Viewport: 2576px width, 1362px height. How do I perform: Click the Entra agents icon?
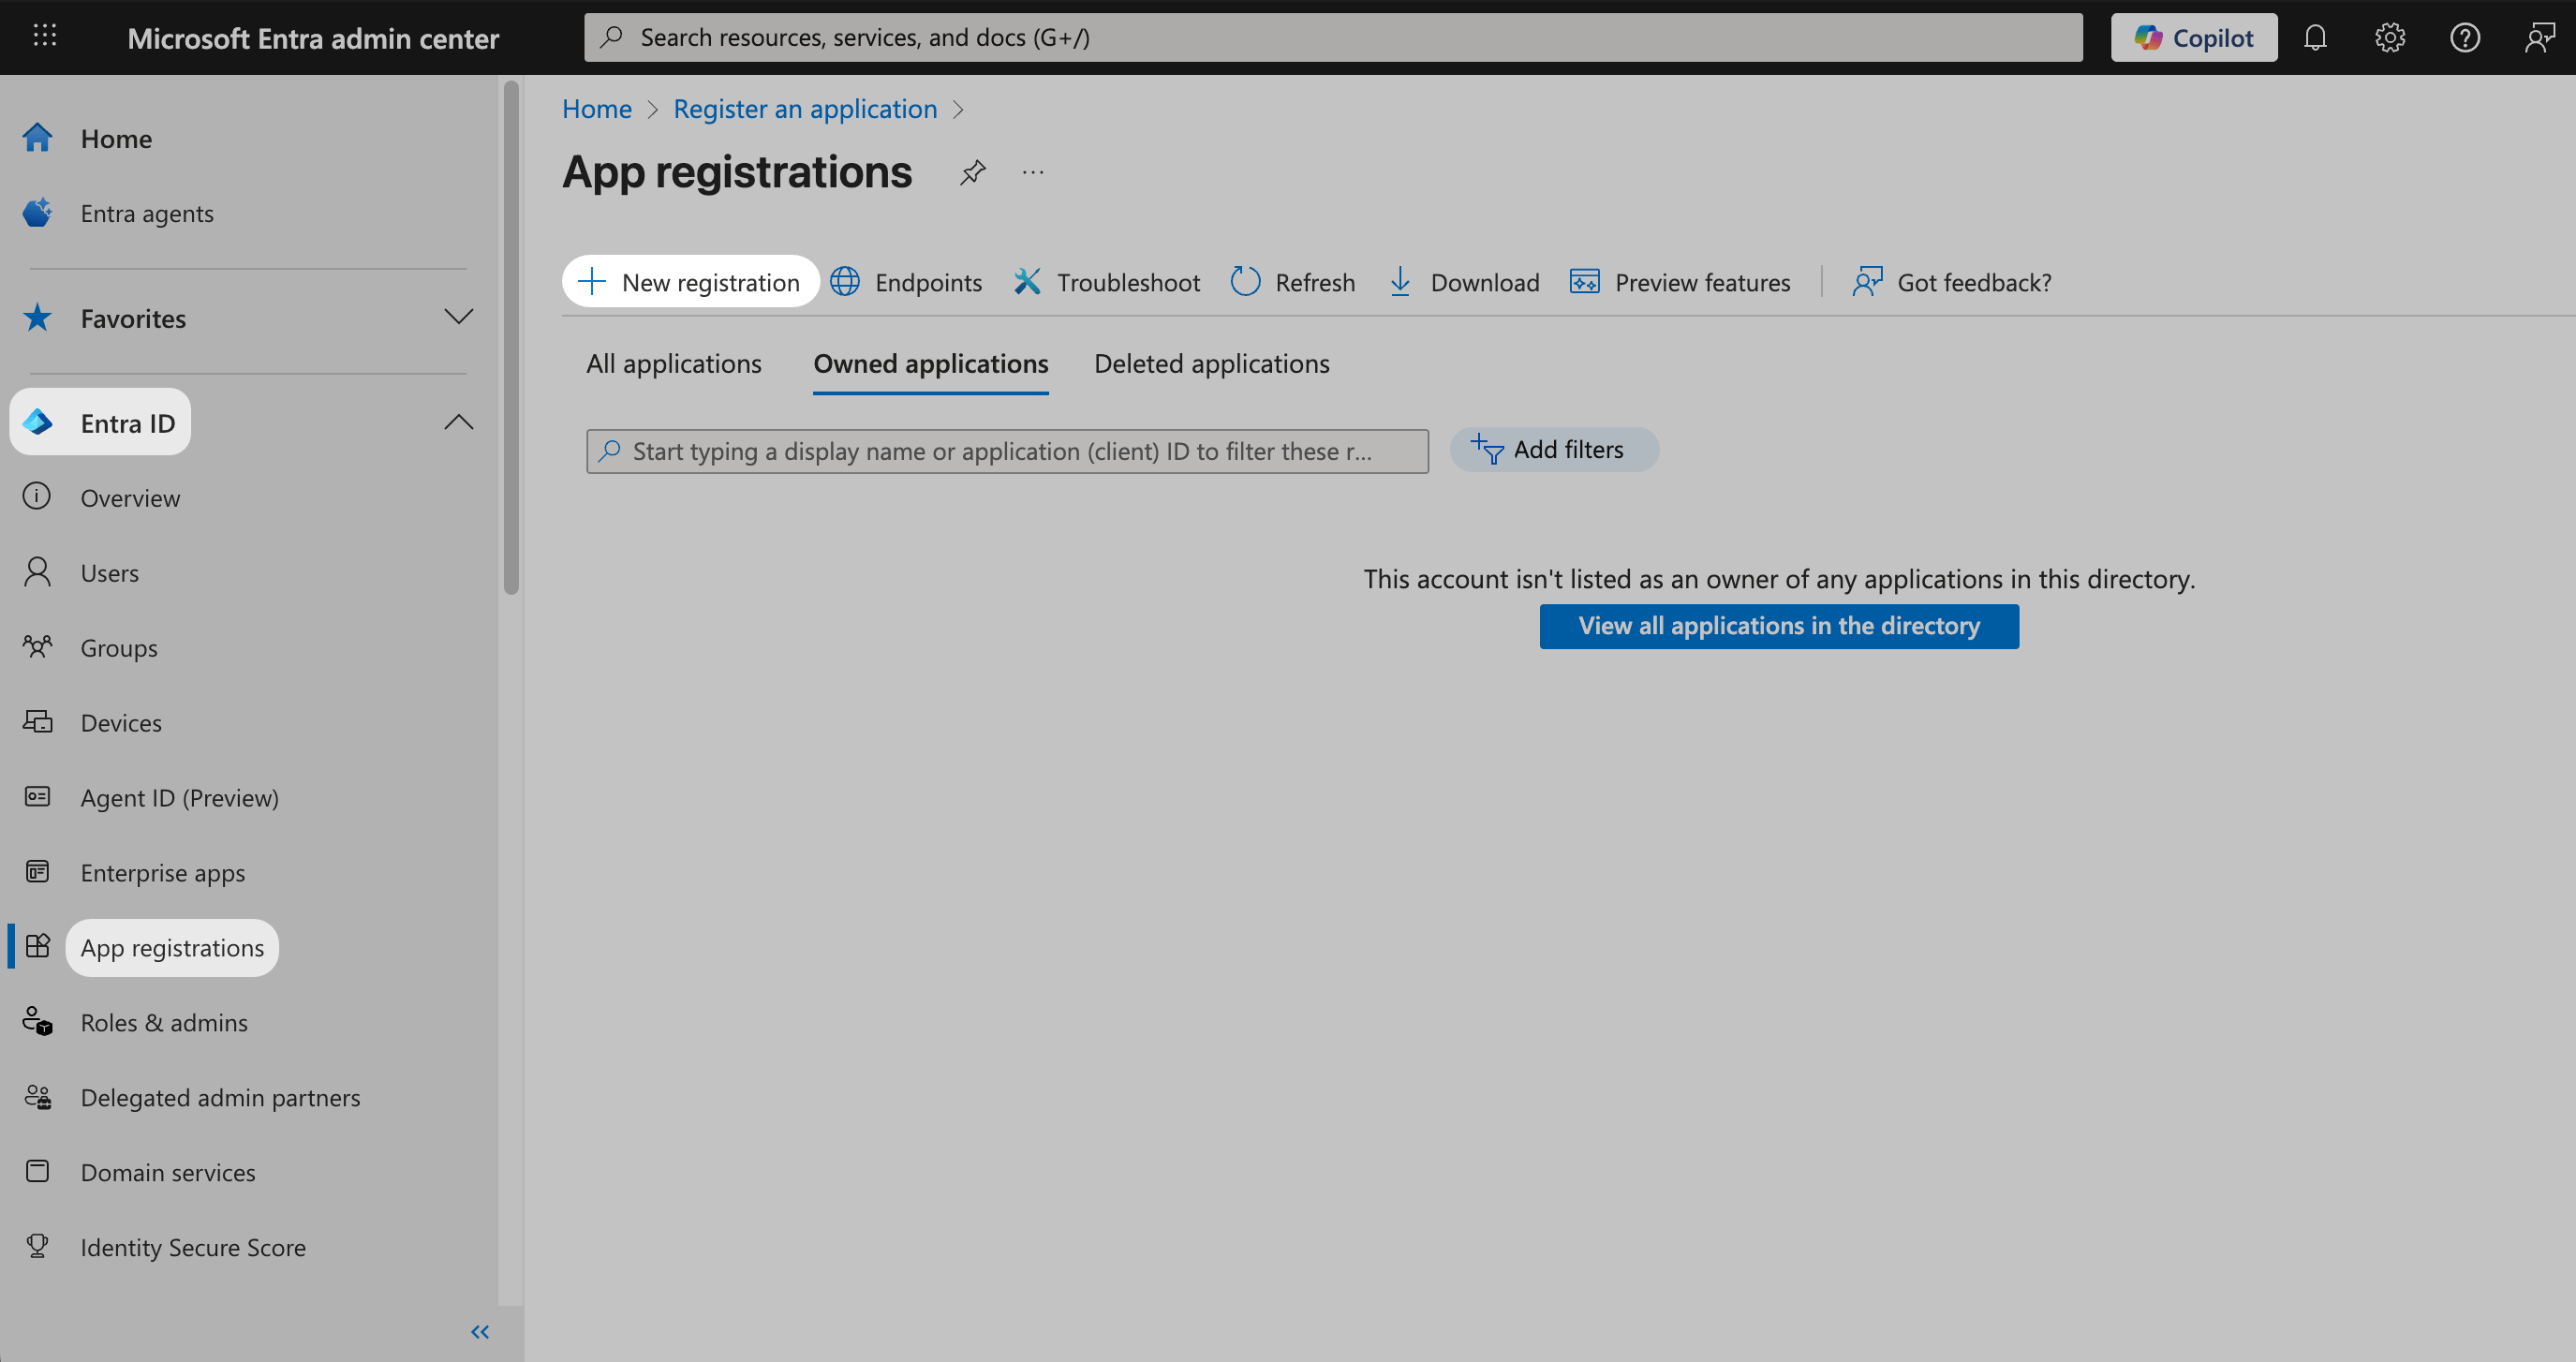coord(38,212)
